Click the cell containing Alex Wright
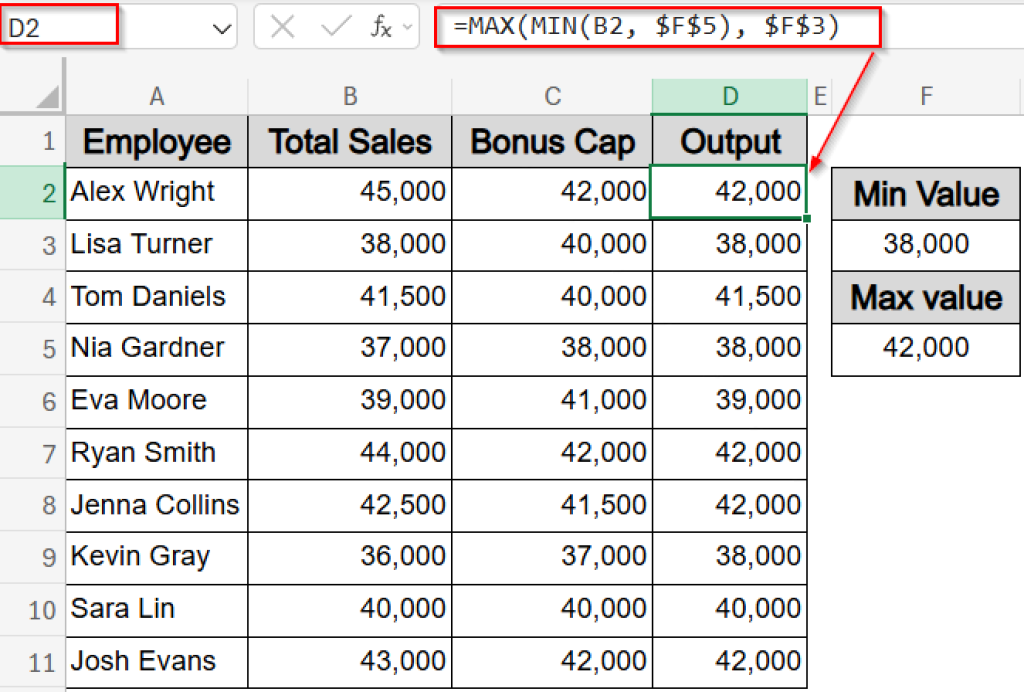 click(156, 193)
